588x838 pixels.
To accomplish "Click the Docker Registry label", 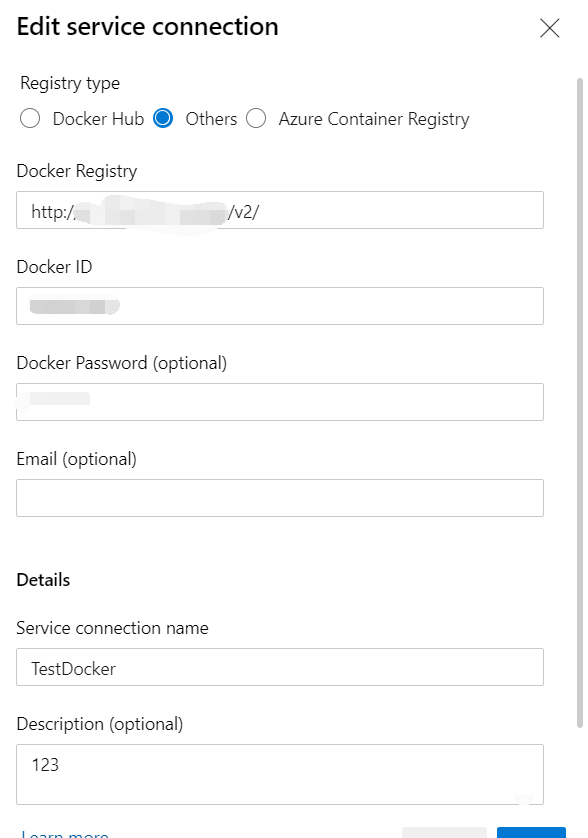I will point(77,171).
